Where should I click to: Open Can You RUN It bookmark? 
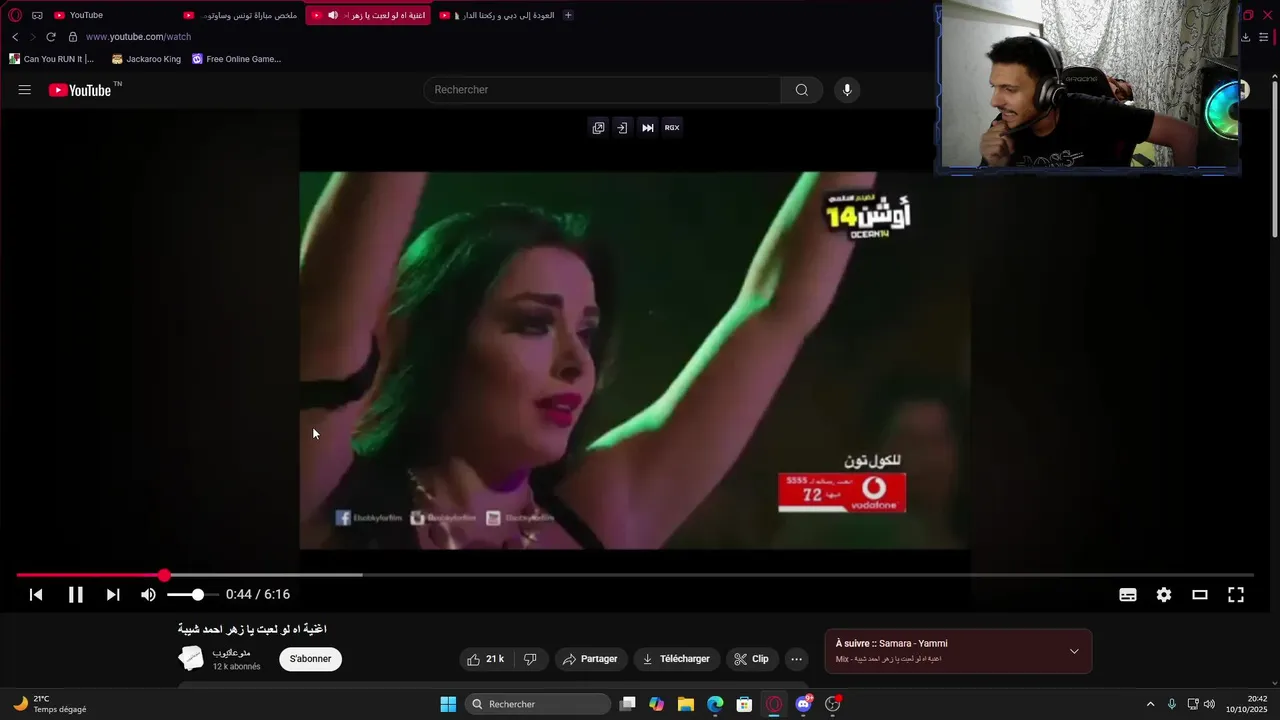pos(51,59)
